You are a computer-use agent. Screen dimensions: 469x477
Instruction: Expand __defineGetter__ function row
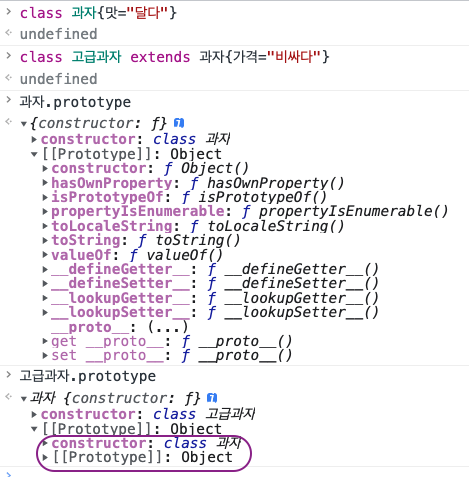45,269
